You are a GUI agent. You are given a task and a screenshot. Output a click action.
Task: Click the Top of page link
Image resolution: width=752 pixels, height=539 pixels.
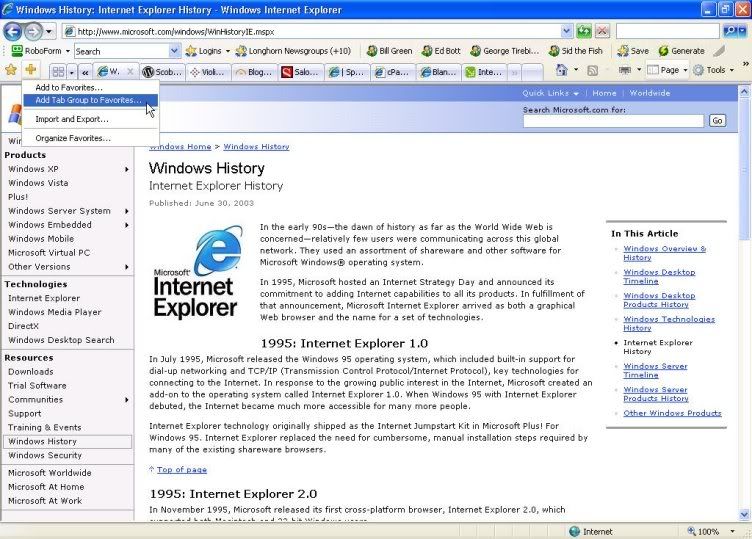coord(181,469)
